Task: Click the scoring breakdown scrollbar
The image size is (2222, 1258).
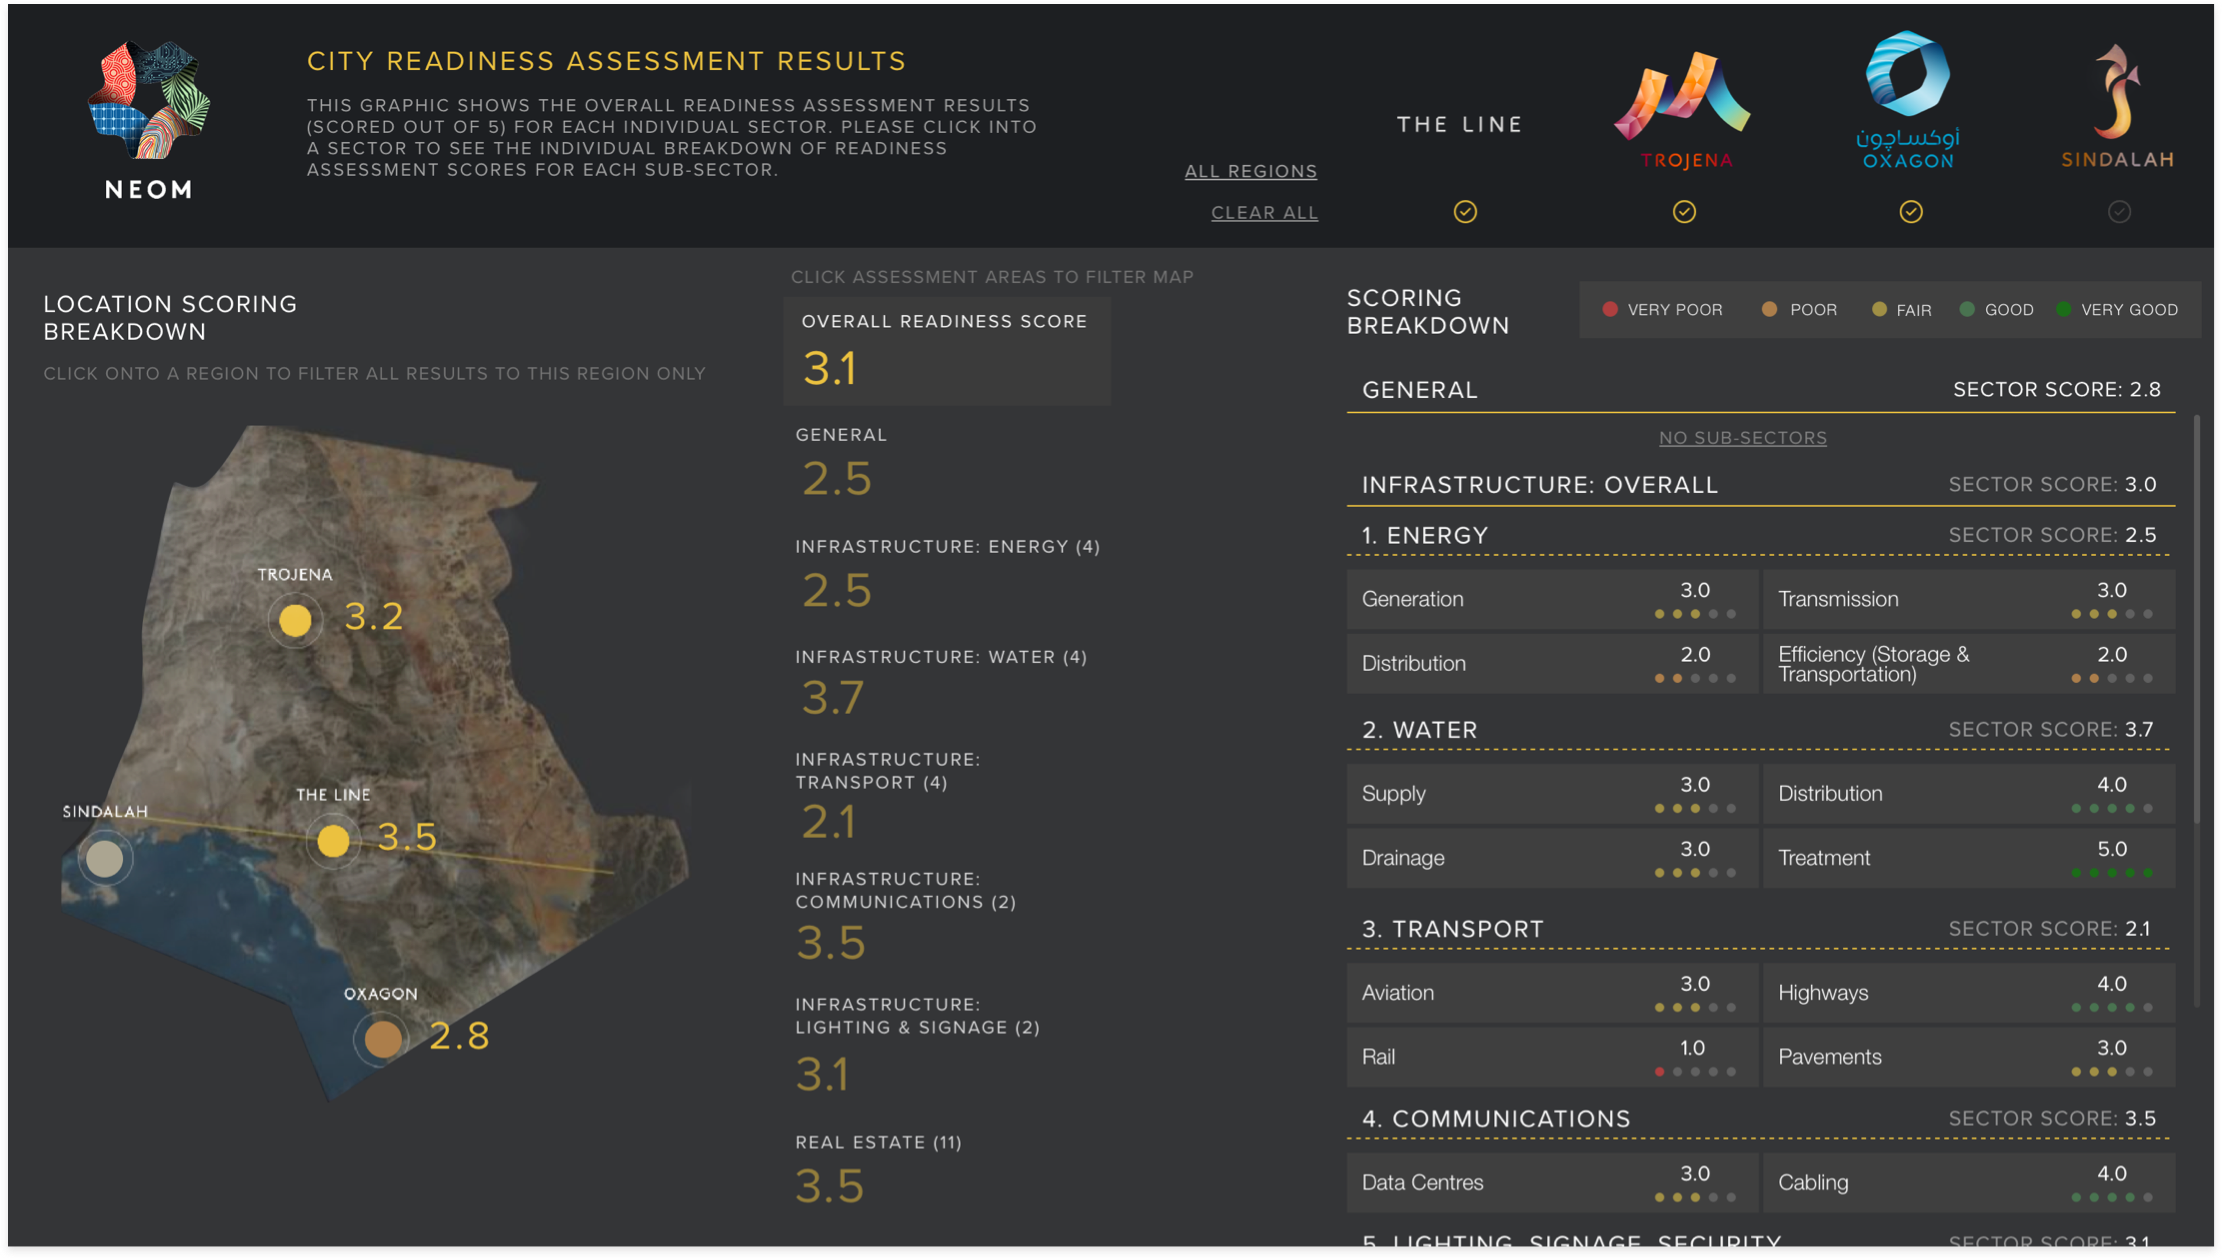Action: point(2196,620)
